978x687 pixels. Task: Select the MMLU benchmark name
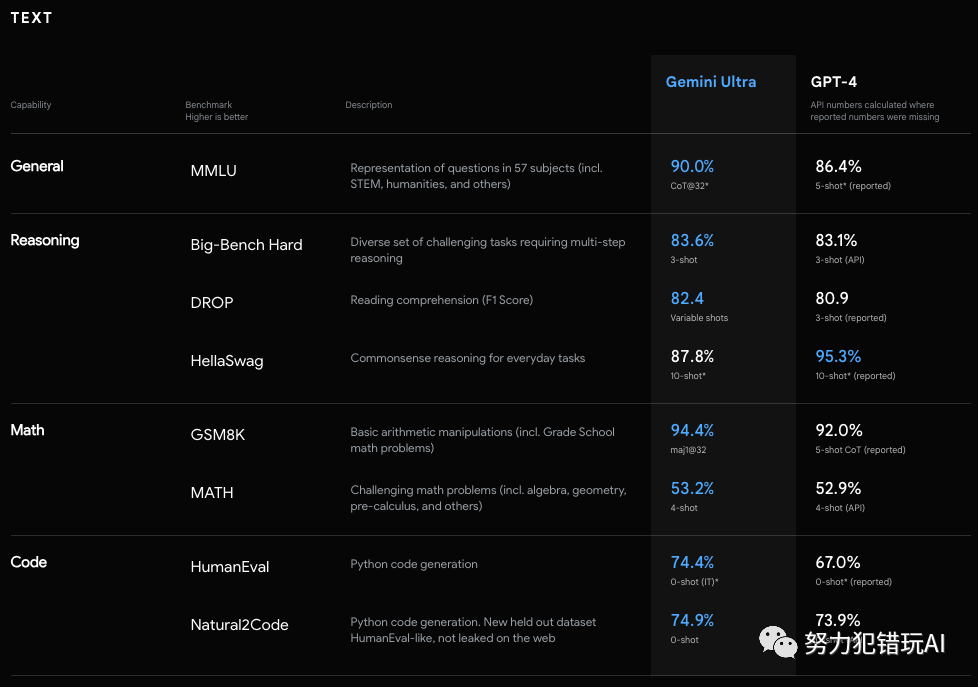213,170
